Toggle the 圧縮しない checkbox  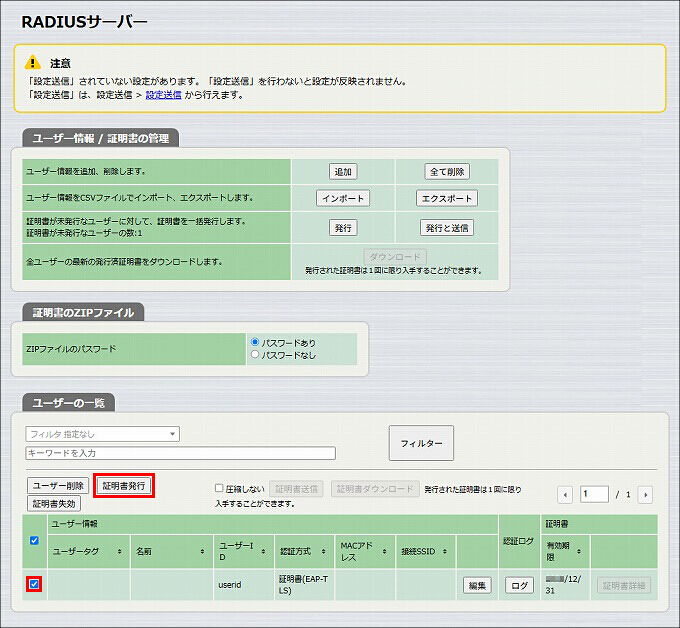[x=219, y=488]
